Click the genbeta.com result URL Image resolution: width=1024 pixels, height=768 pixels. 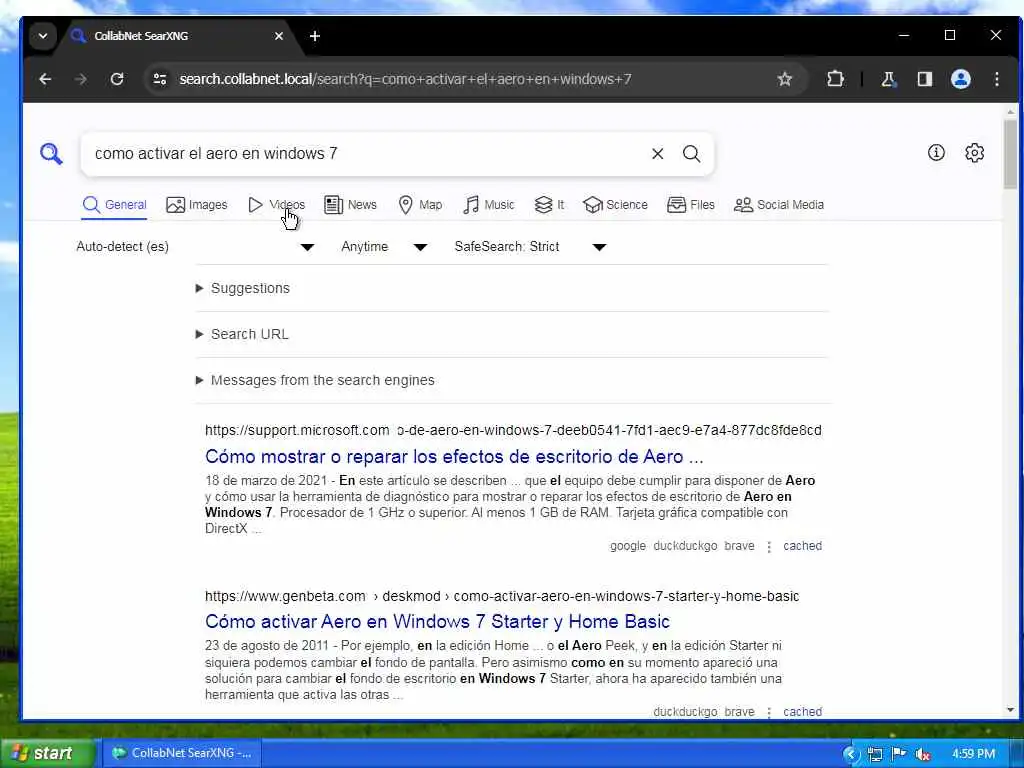502,596
